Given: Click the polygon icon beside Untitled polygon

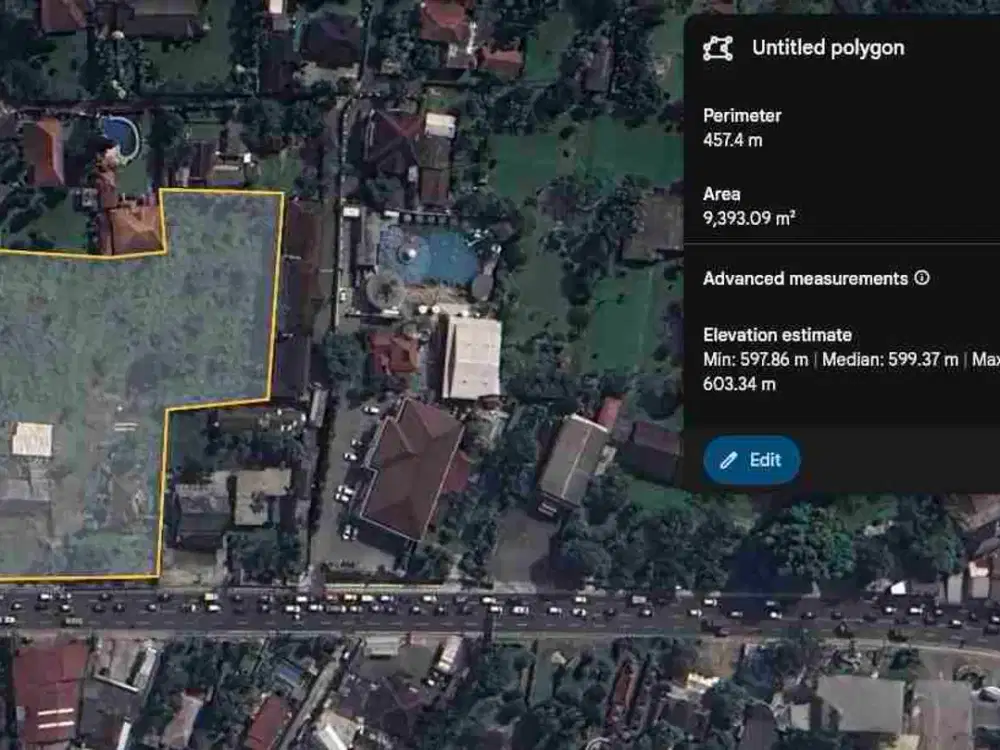Looking at the screenshot, I should click(x=718, y=48).
